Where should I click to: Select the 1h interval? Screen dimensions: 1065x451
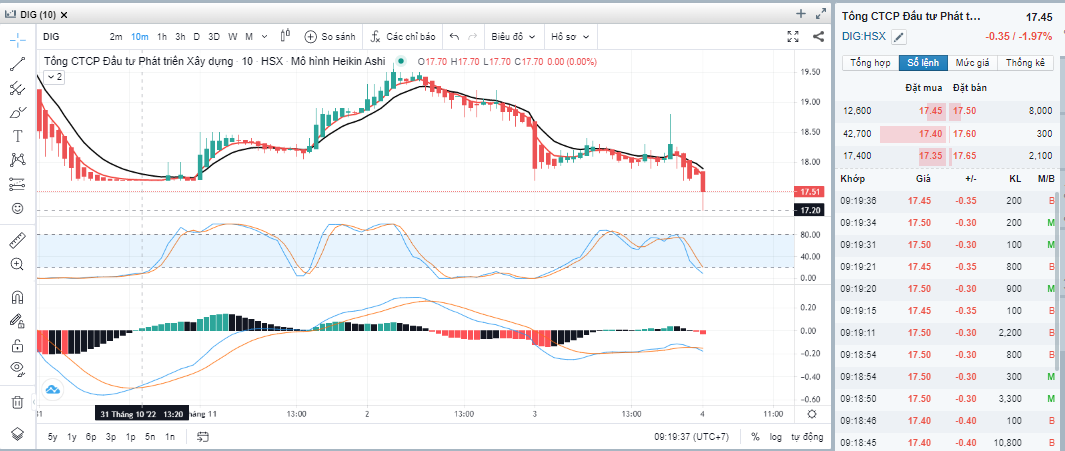162,37
